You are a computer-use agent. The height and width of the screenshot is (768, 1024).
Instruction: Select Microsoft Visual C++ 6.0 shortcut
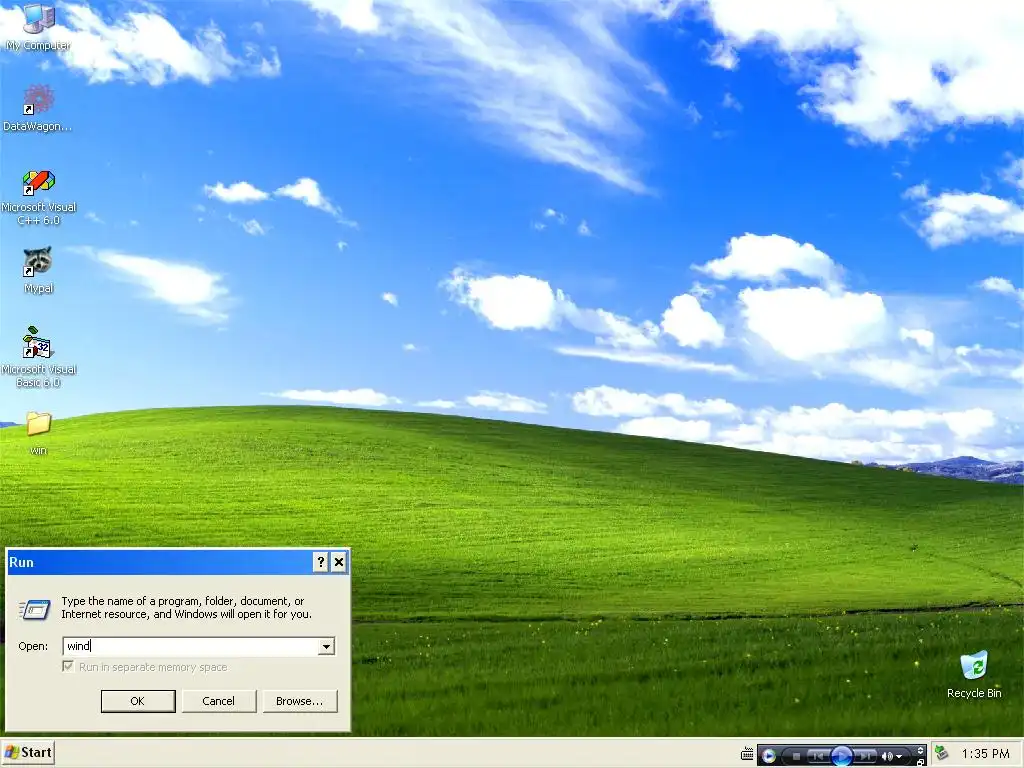39,197
